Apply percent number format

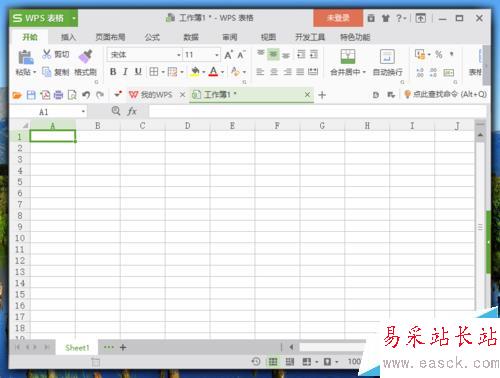[439, 54]
